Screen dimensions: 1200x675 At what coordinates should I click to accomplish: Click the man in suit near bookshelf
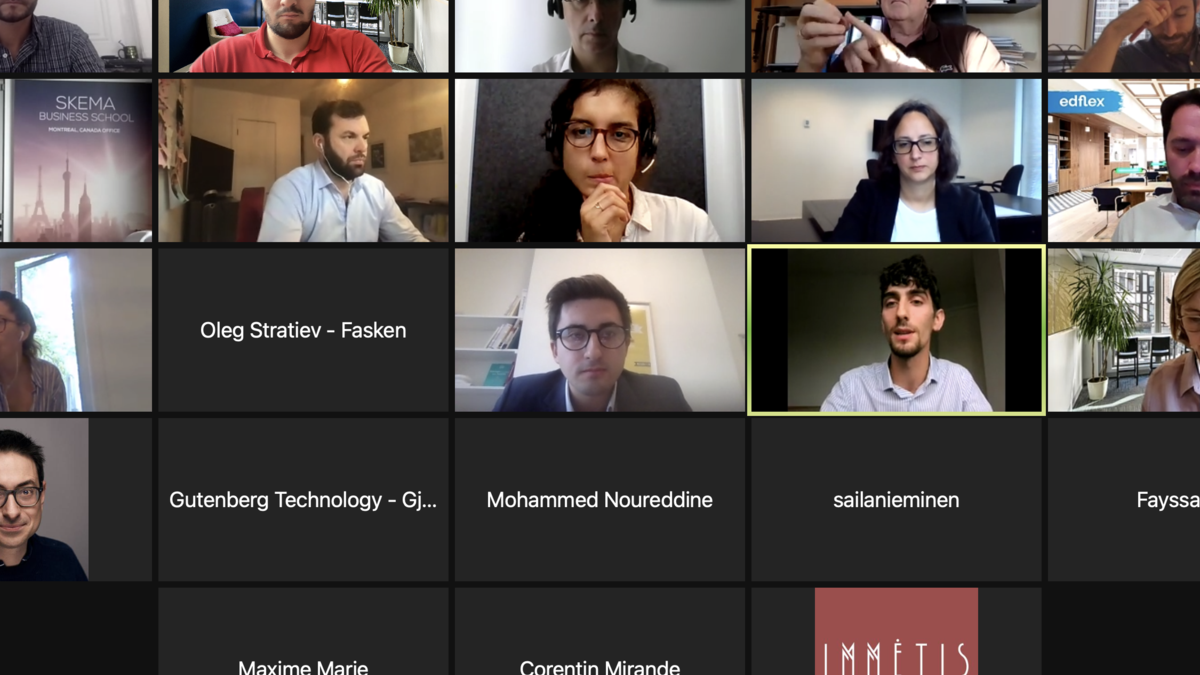(600, 330)
